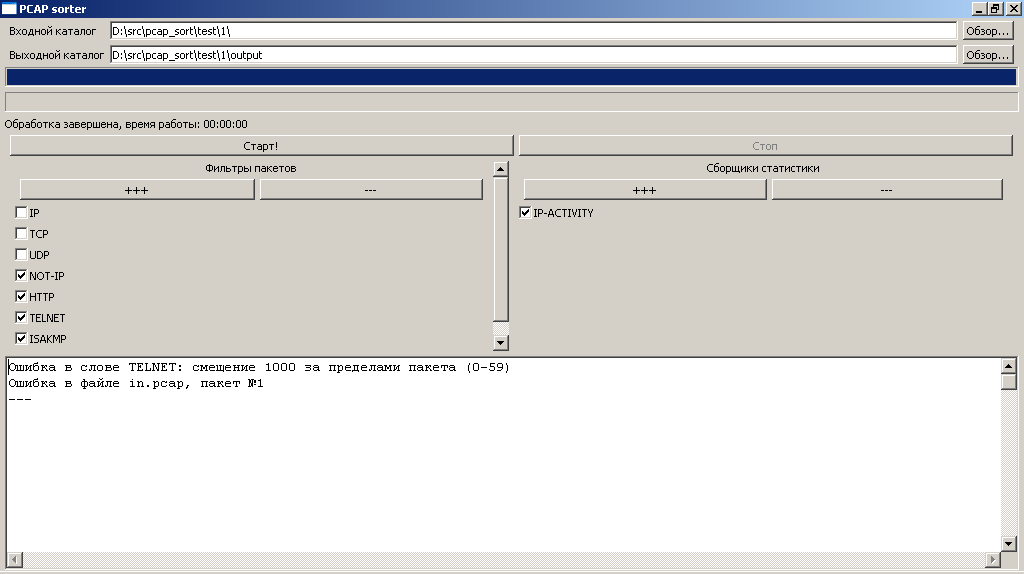
Task: Click the PCAP sorter window icon
Action: click(9, 8)
